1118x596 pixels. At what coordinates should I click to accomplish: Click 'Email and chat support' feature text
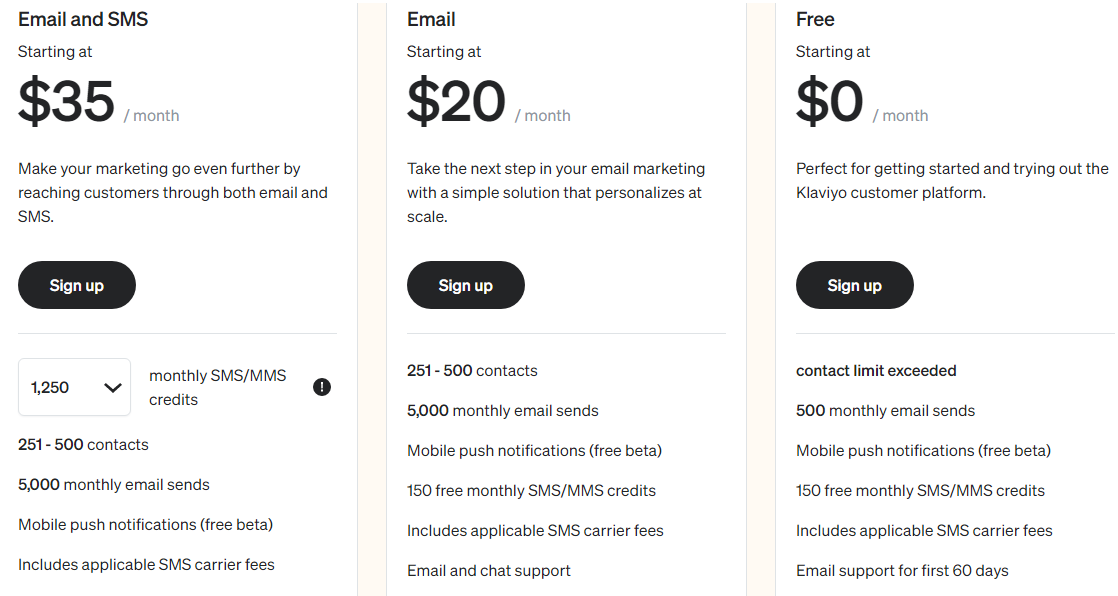[488, 570]
